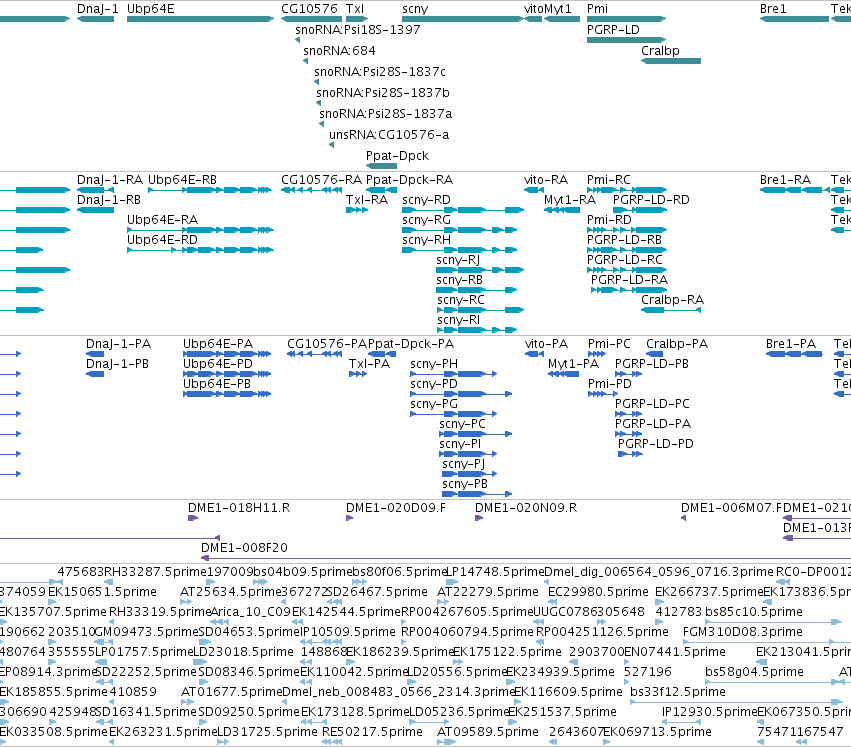Select the DnaJ-1-PA protein label
851x747 pixels.
coord(118,344)
